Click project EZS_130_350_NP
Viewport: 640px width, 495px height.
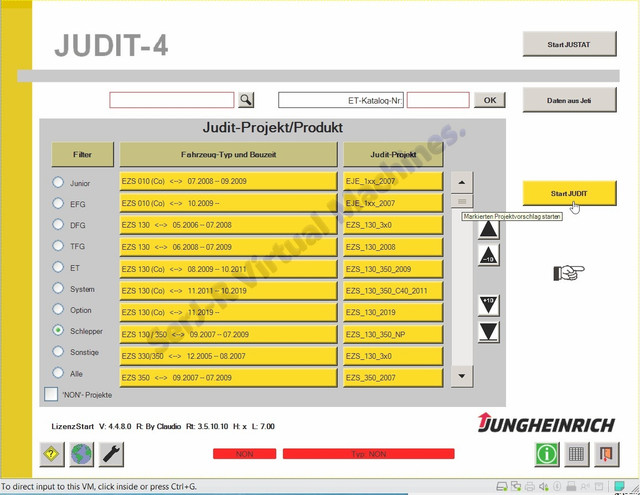click(393, 334)
